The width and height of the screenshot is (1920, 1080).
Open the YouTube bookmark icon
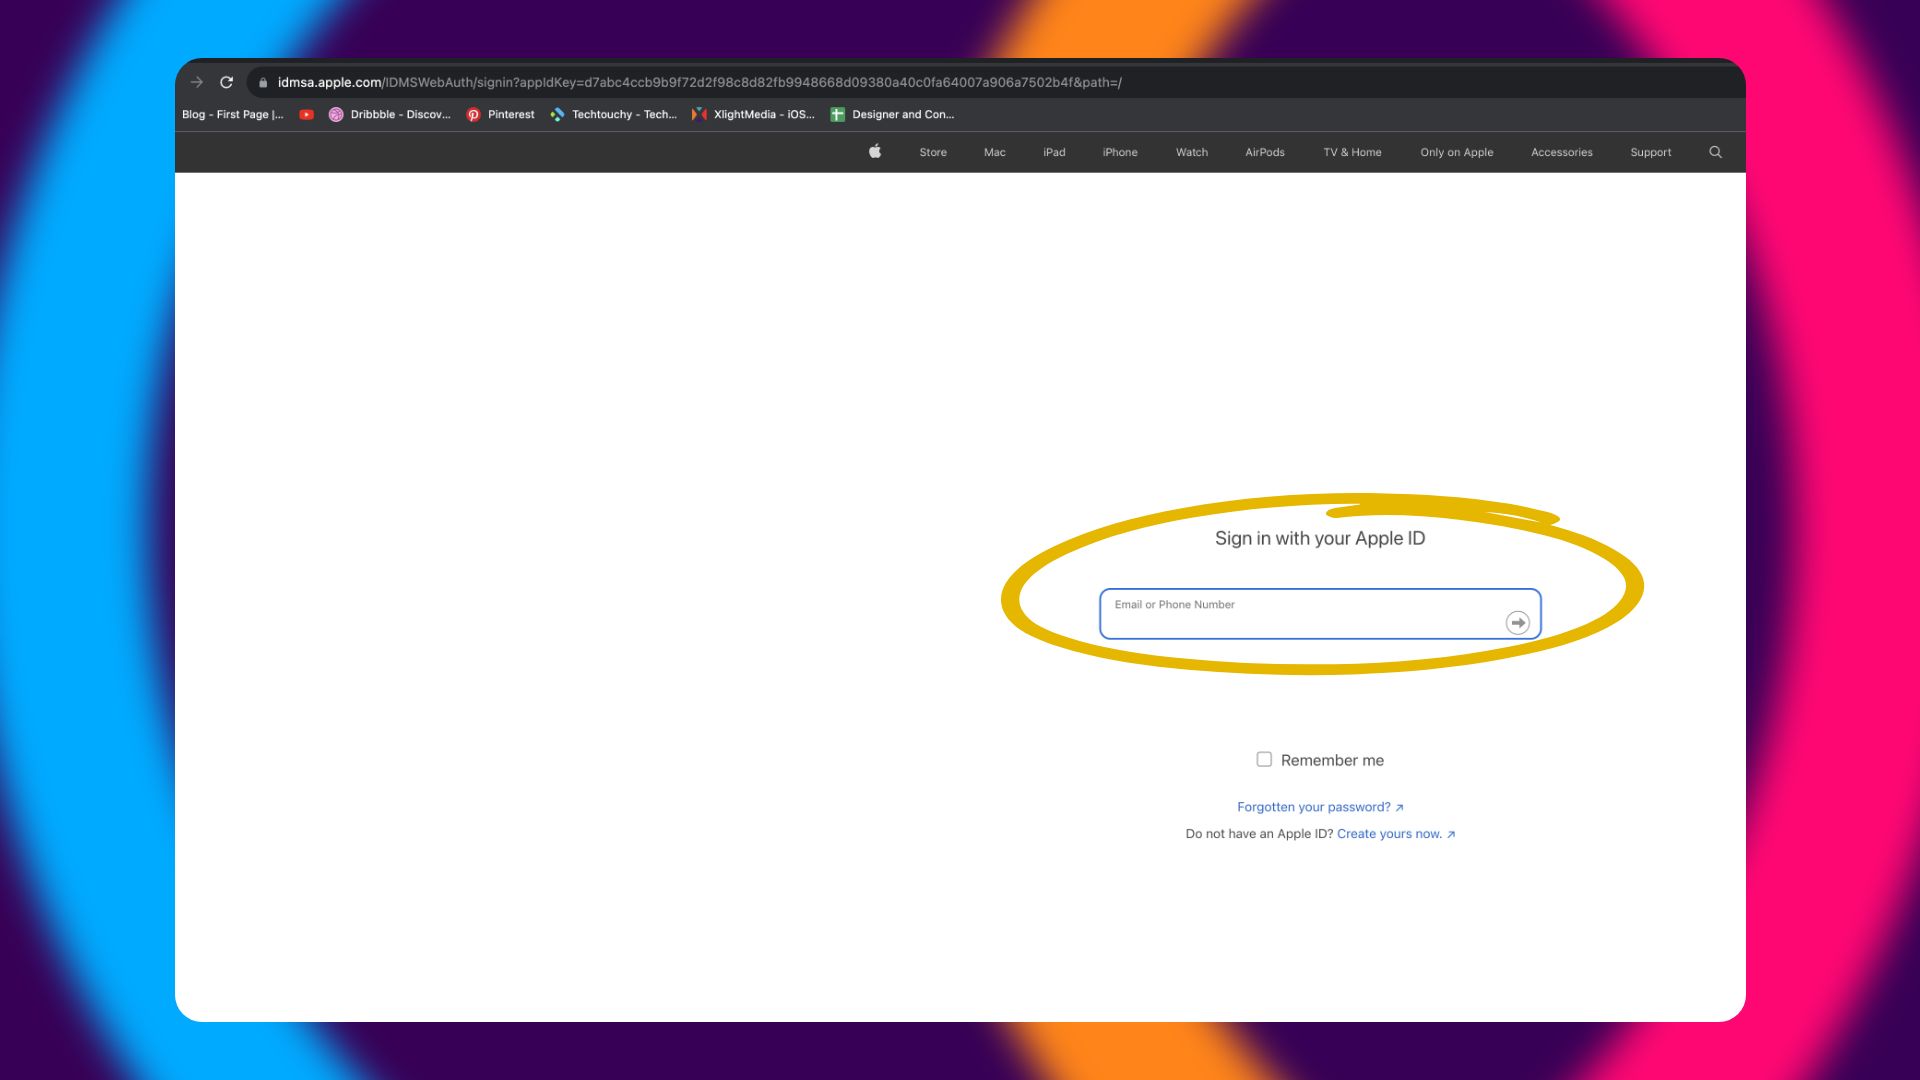307,115
